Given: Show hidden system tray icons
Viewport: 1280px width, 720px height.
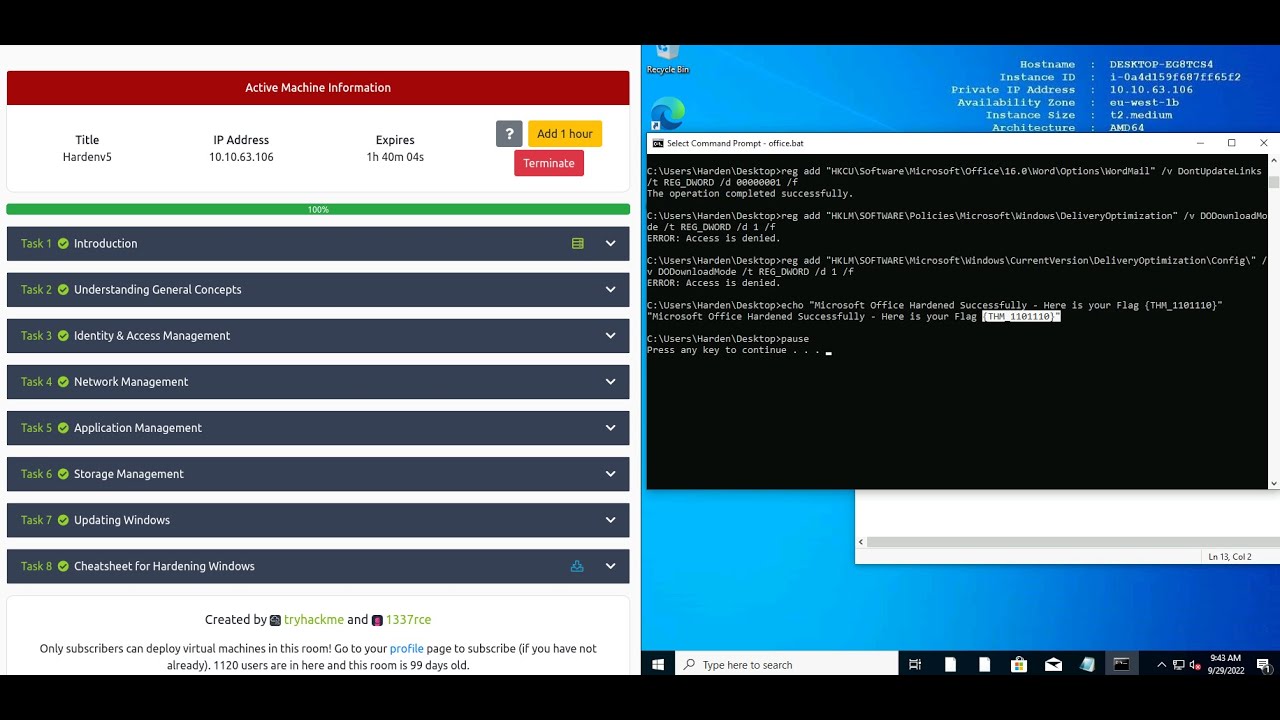Looking at the screenshot, I should click(x=1161, y=664).
